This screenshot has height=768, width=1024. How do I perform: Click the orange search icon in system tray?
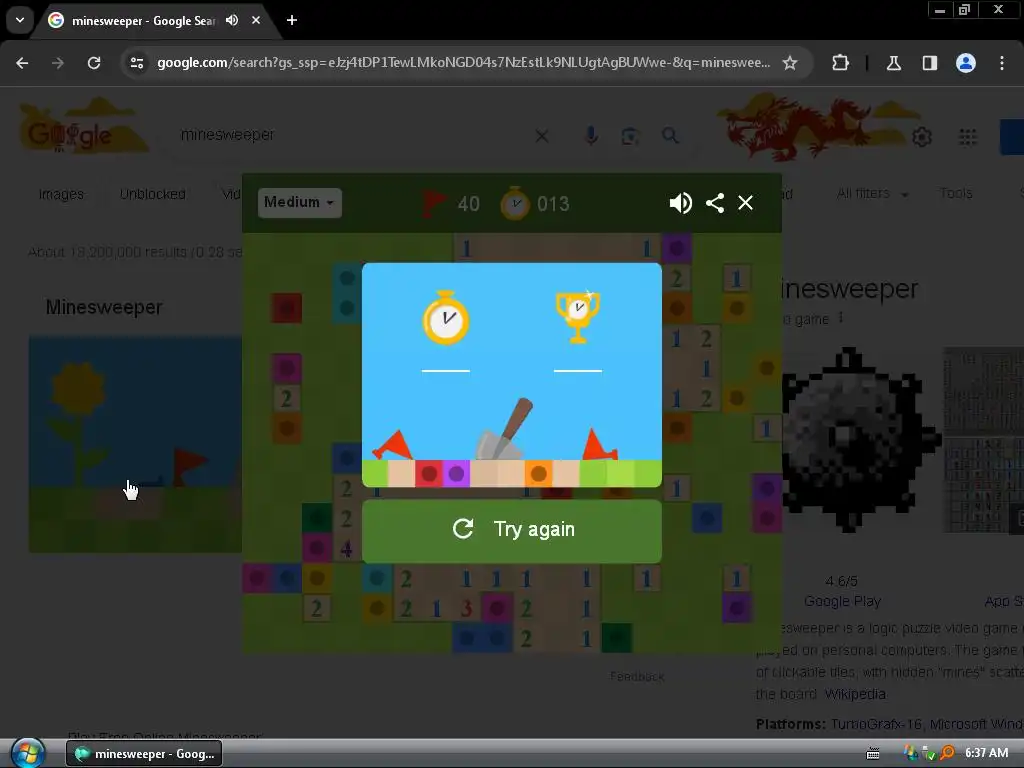click(x=948, y=753)
